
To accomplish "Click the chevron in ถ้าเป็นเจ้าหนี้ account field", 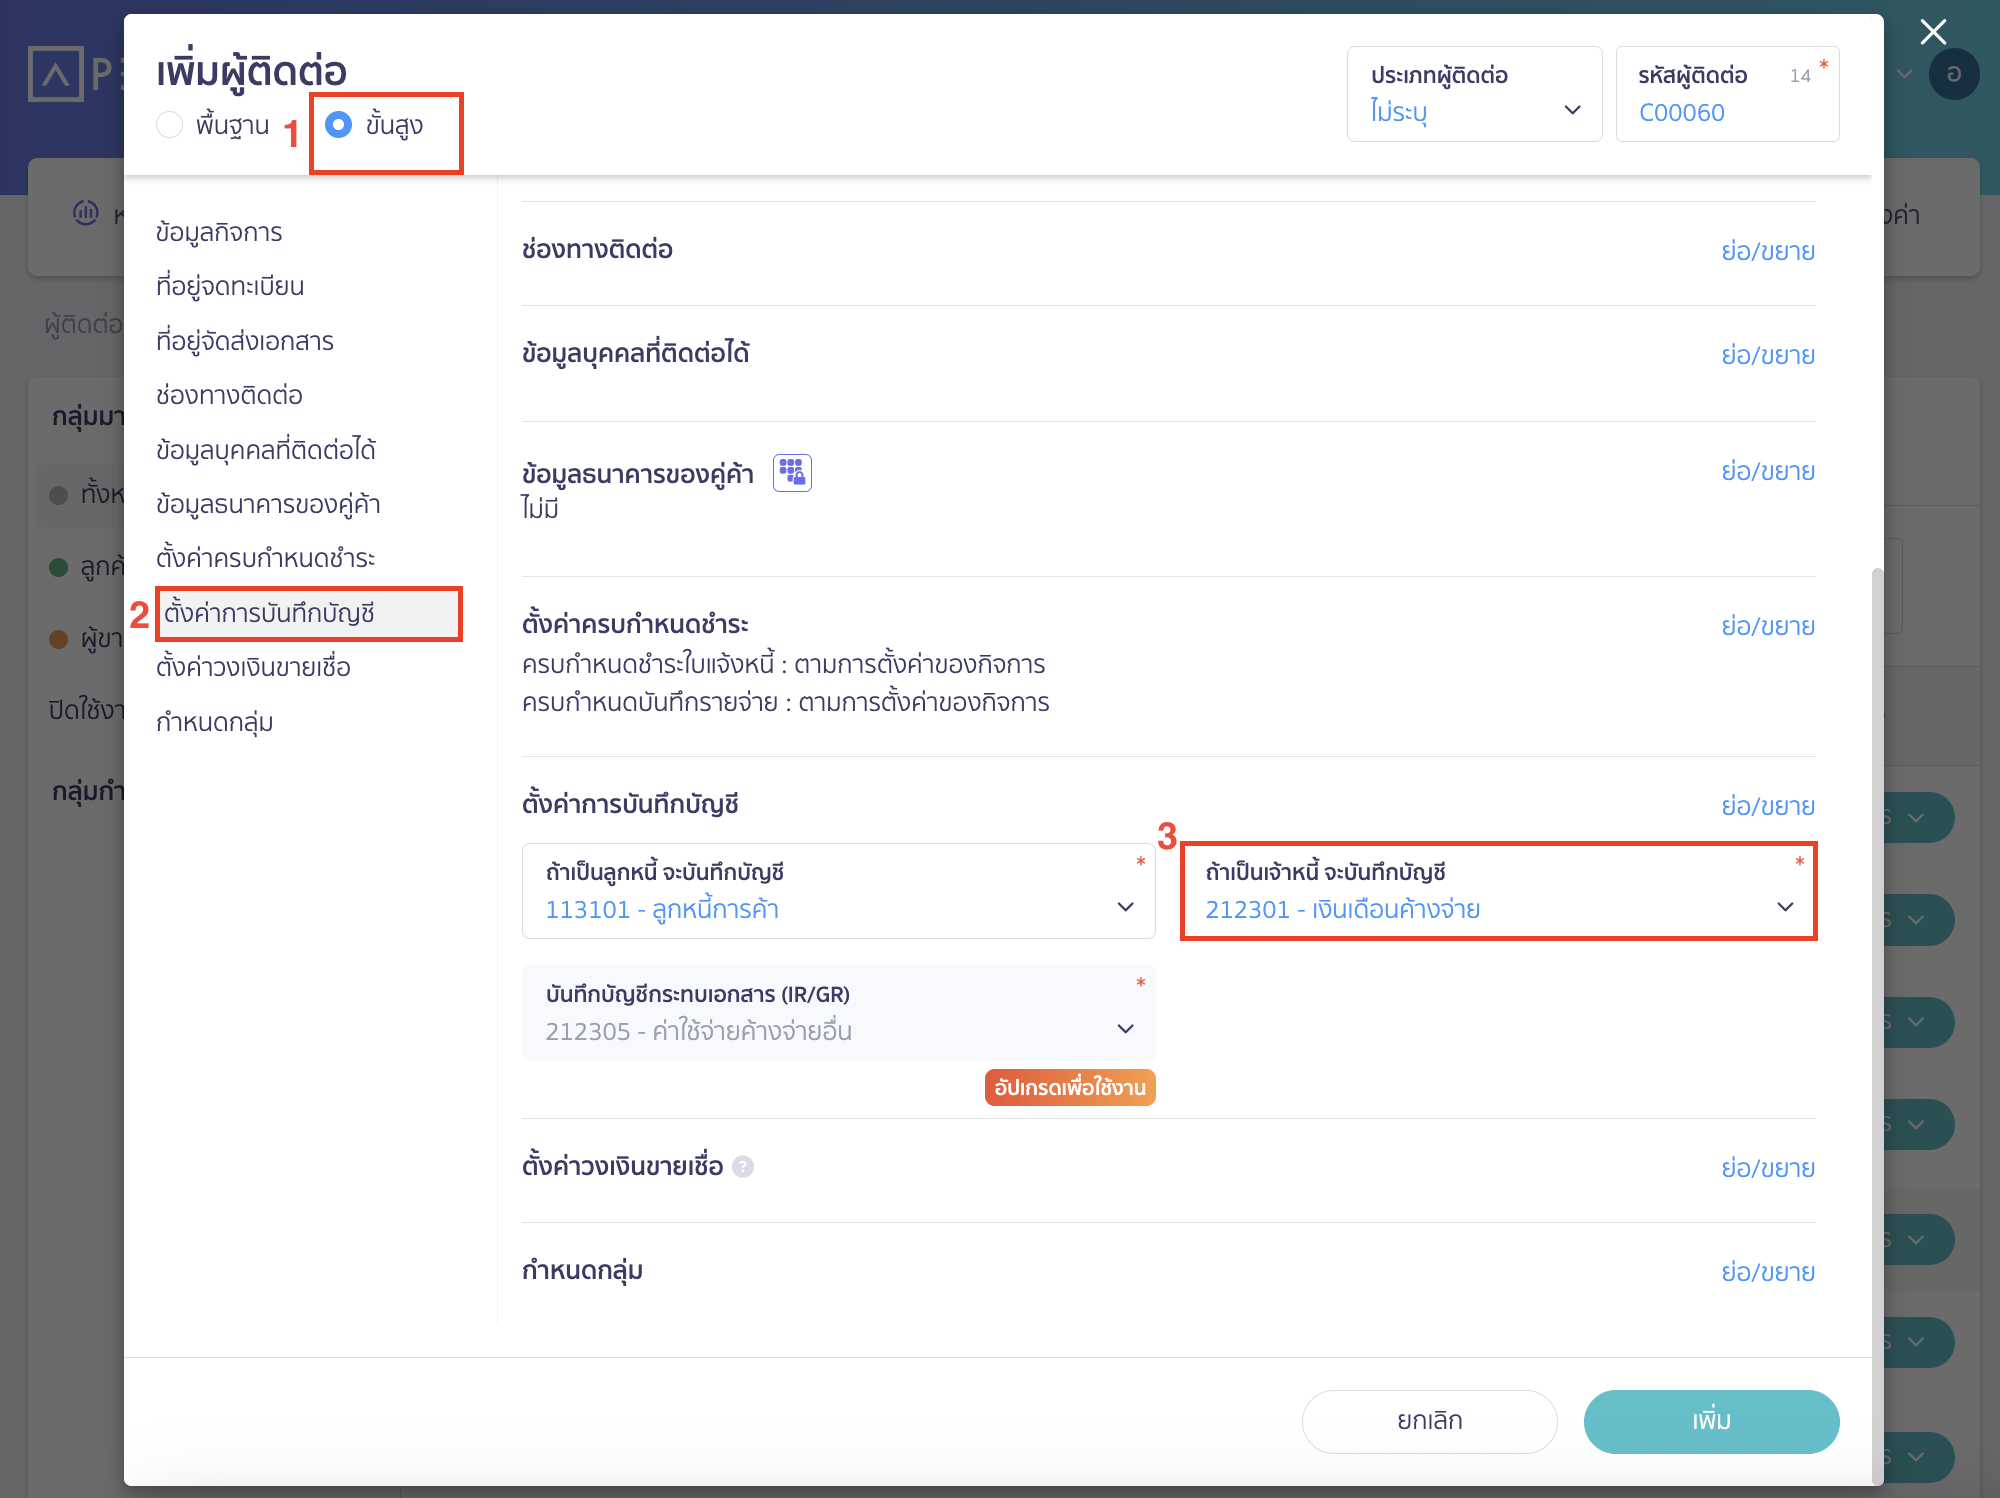I will click(x=1785, y=907).
